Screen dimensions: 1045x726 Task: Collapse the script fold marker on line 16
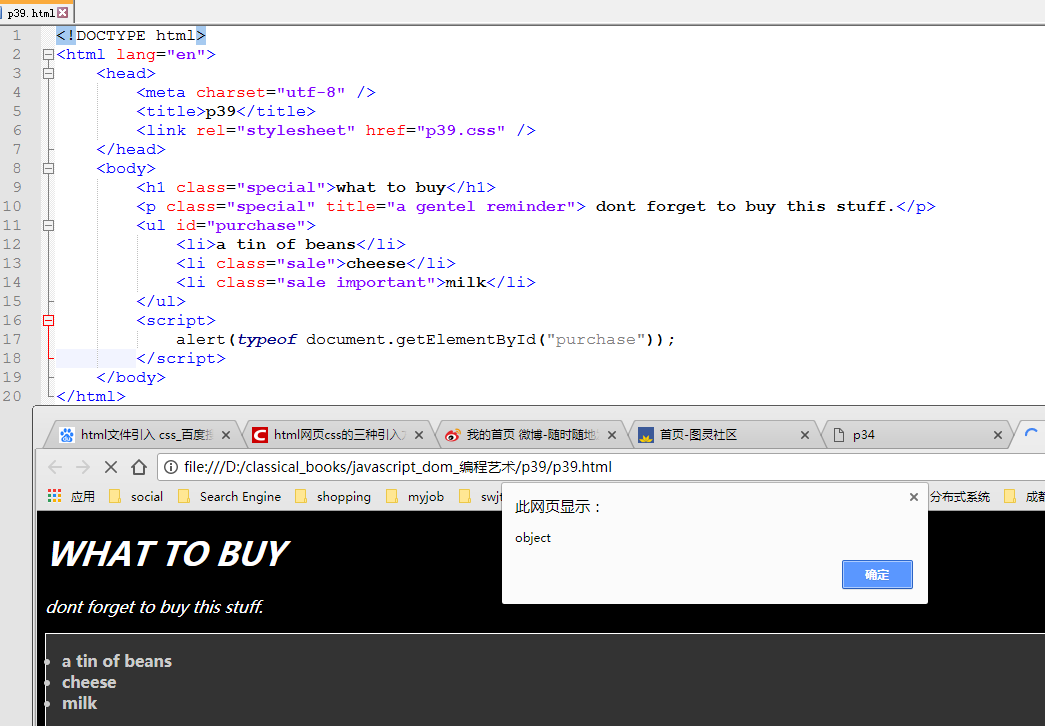[48, 321]
